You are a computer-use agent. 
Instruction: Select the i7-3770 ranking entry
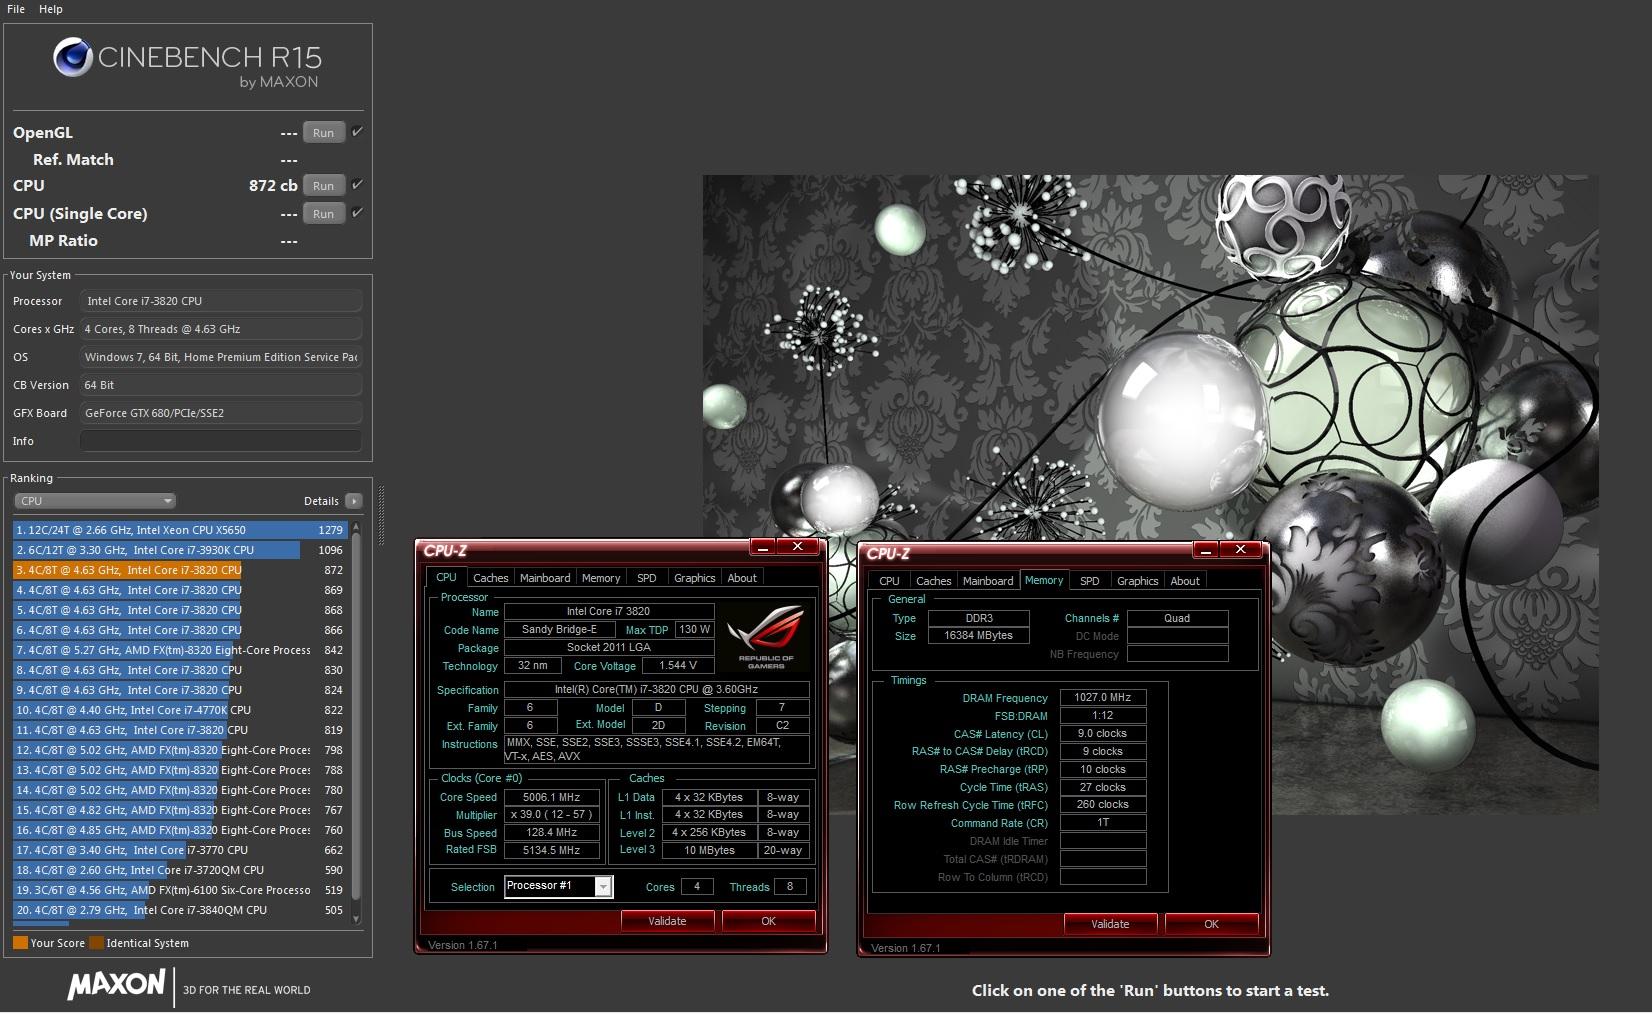180,850
